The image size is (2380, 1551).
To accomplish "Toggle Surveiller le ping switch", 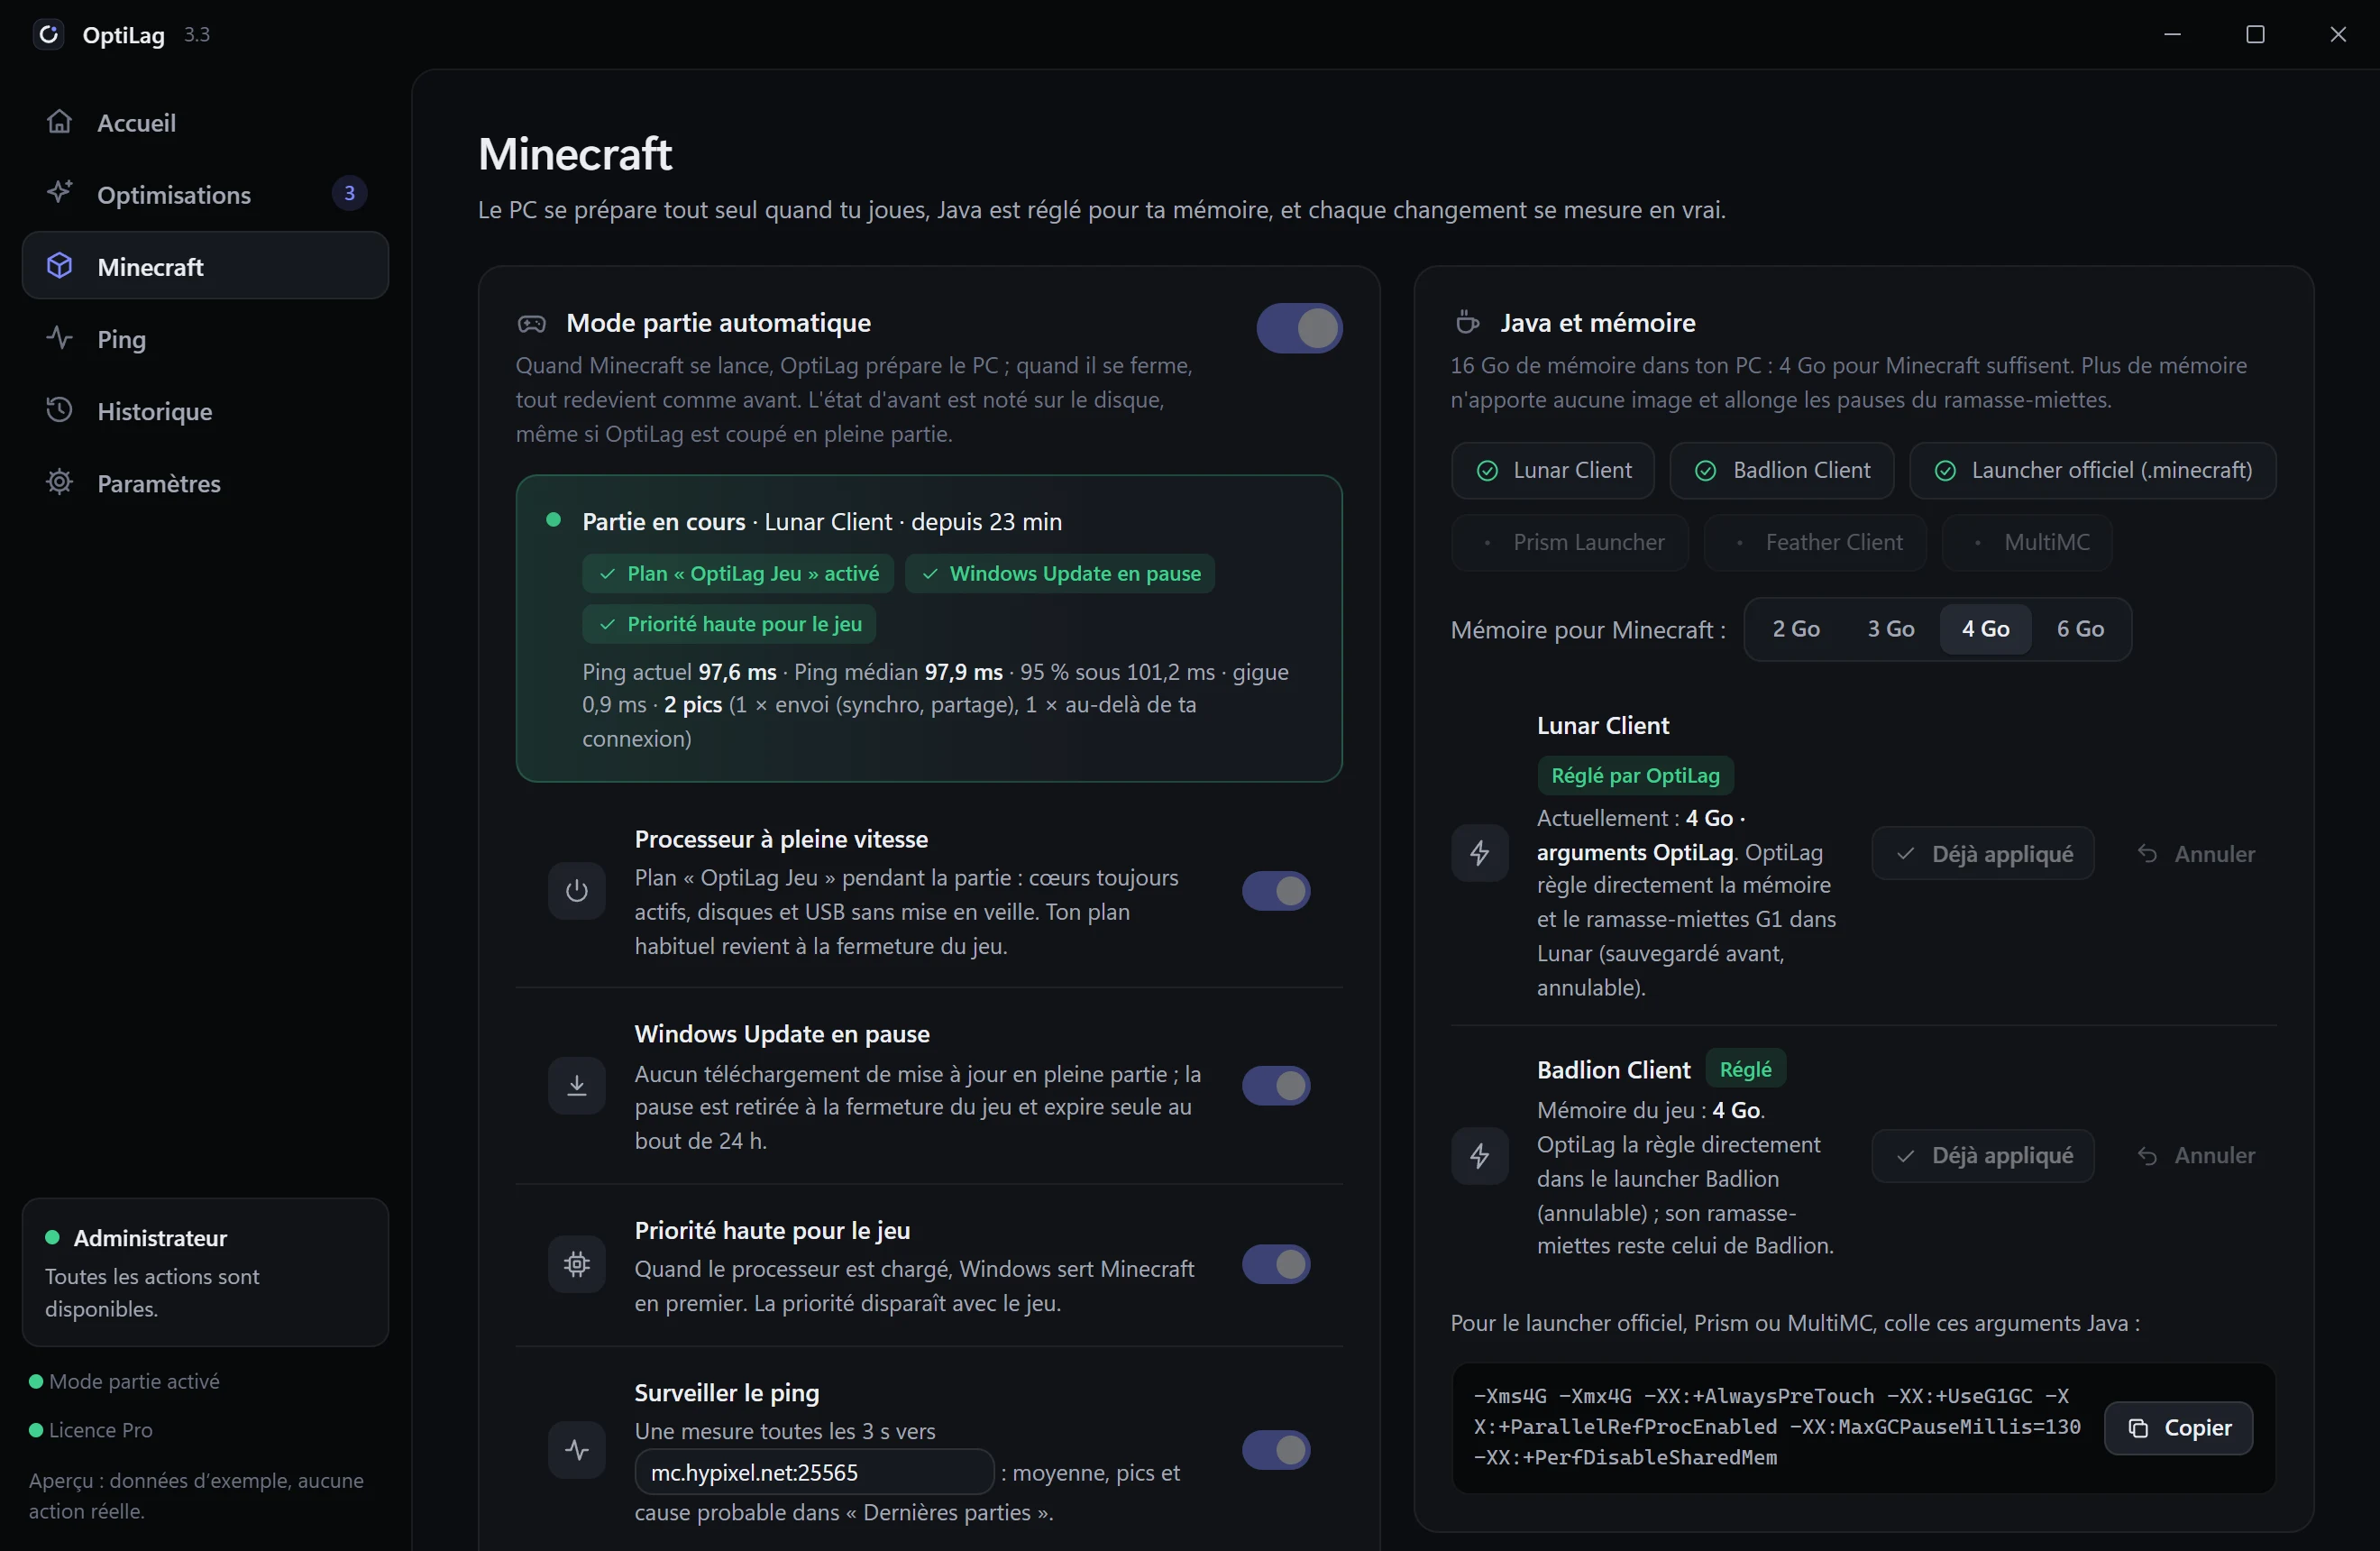I will pos(1276,1450).
